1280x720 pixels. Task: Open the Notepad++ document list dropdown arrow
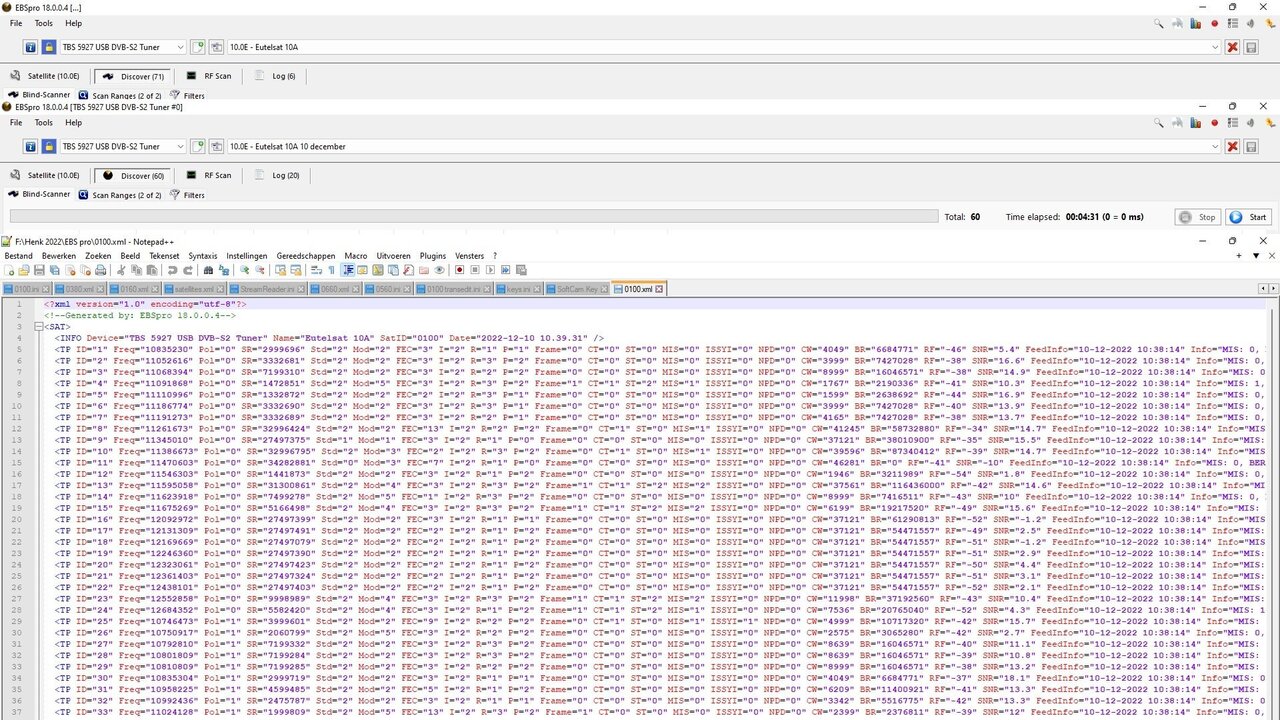coord(1256,256)
